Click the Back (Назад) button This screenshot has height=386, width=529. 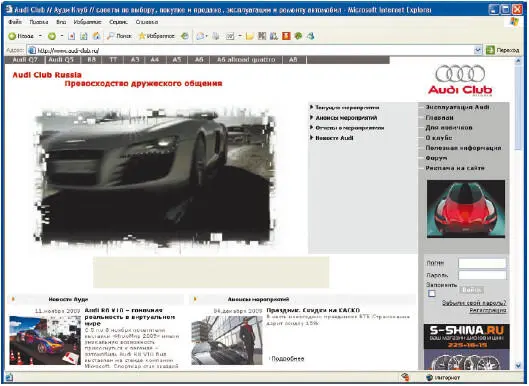pyautogui.click(x=21, y=36)
